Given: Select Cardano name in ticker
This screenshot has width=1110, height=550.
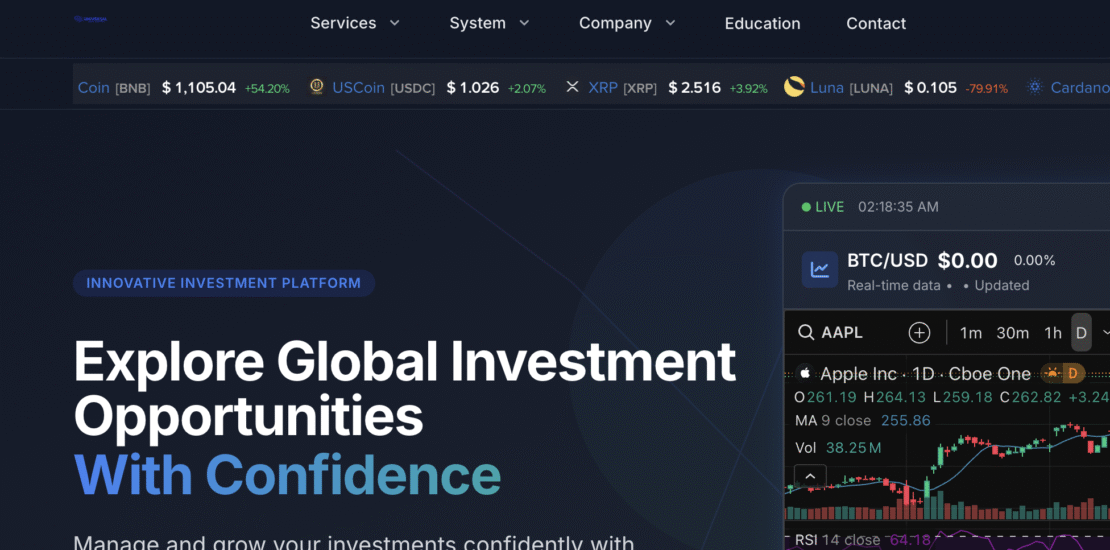Looking at the screenshot, I should [1080, 88].
